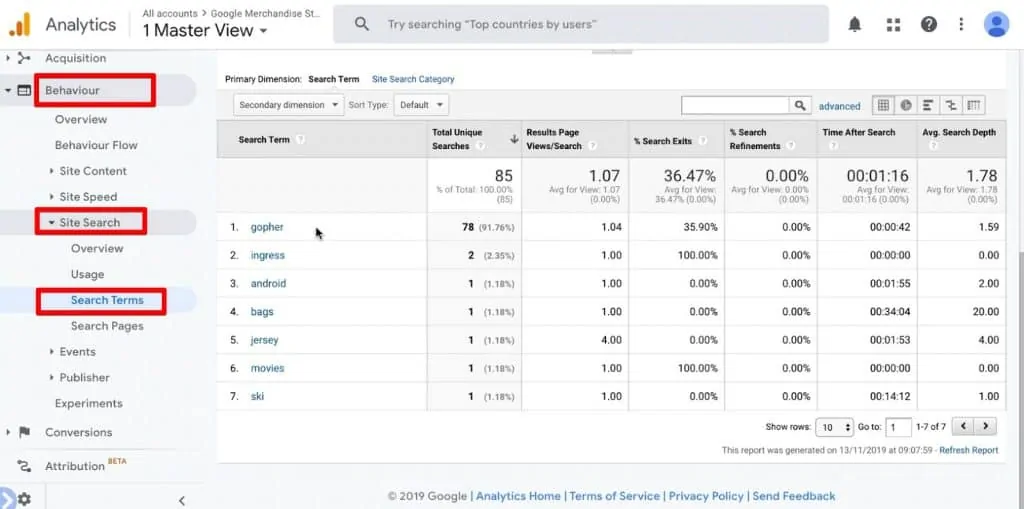1024x509 pixels.
Task: Click the Go to page number field
Action: (898, 427)
